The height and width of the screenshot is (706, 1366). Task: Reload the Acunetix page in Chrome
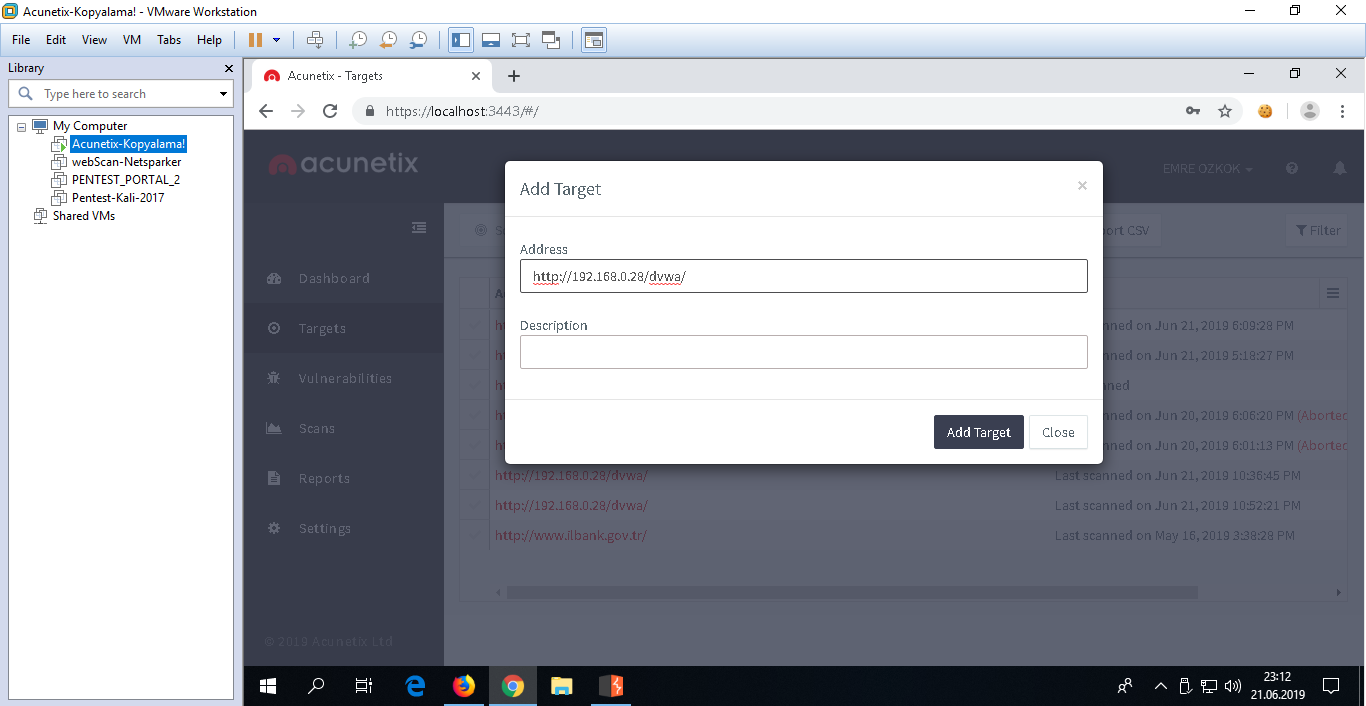[x=330, y=111]
